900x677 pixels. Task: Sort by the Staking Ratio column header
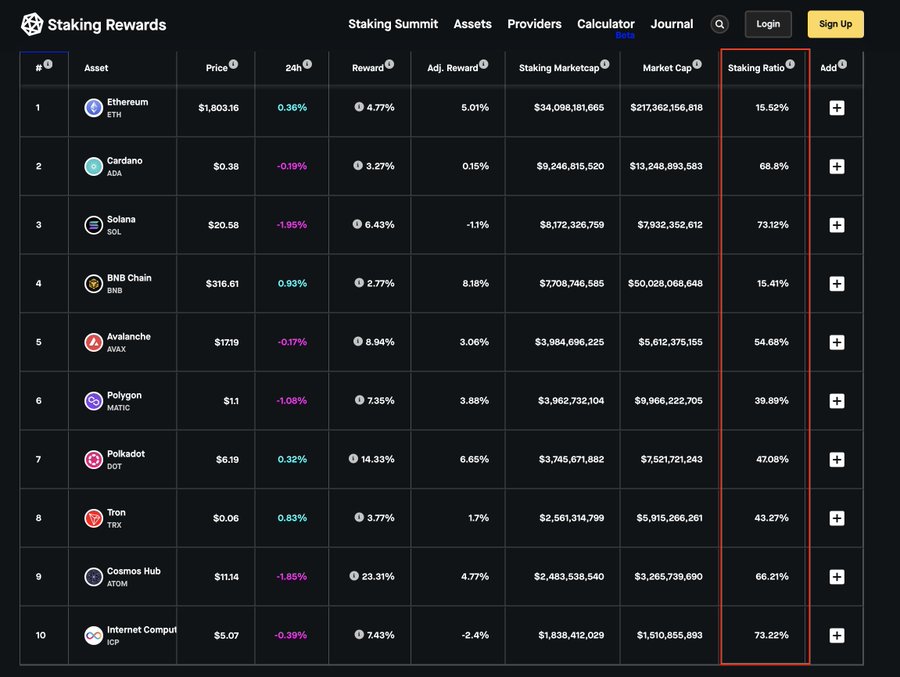756,68
